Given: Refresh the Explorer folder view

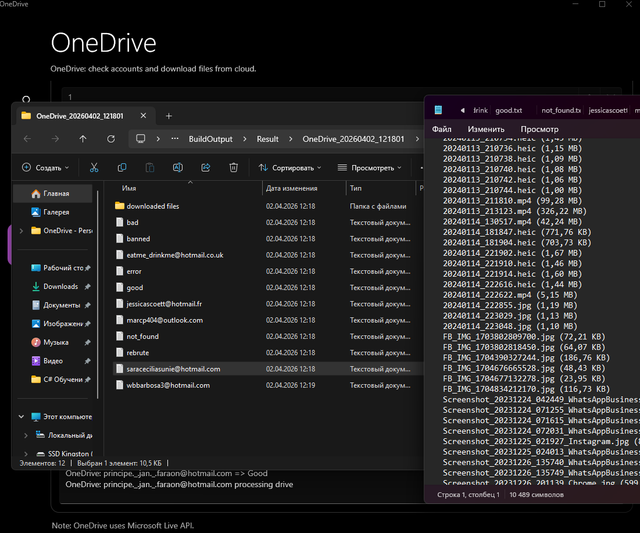Looking at the screenshot, I should pyautogui.click(x=111, y=139).
